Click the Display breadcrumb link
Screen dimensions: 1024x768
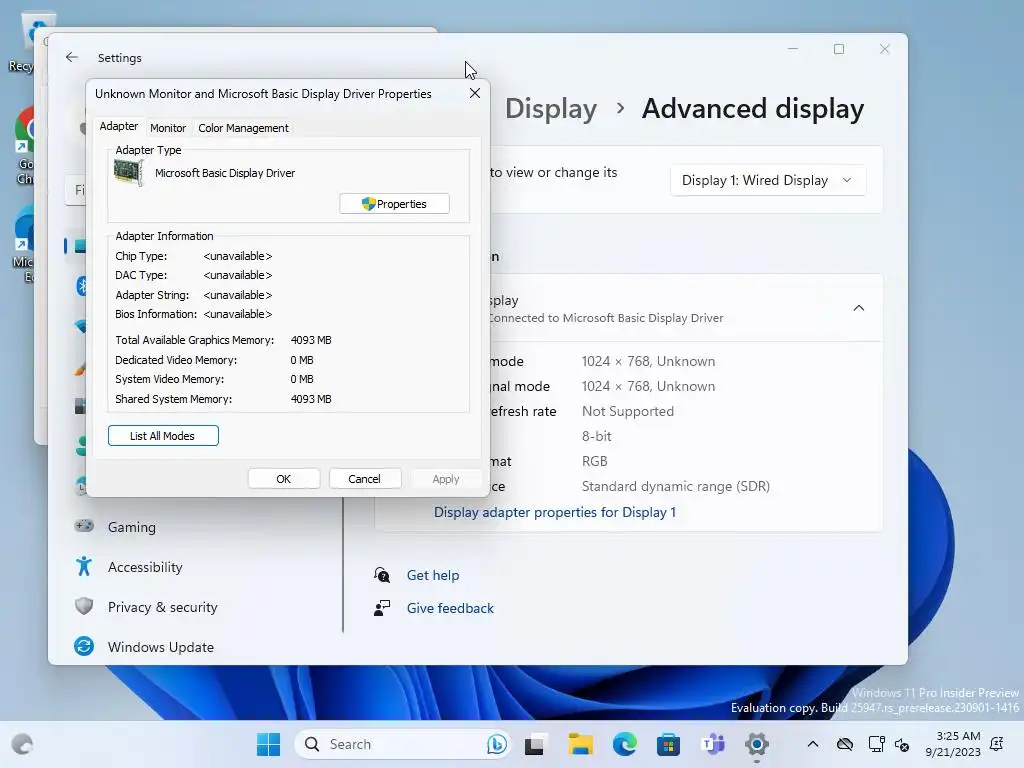click(x=551, y=108)
